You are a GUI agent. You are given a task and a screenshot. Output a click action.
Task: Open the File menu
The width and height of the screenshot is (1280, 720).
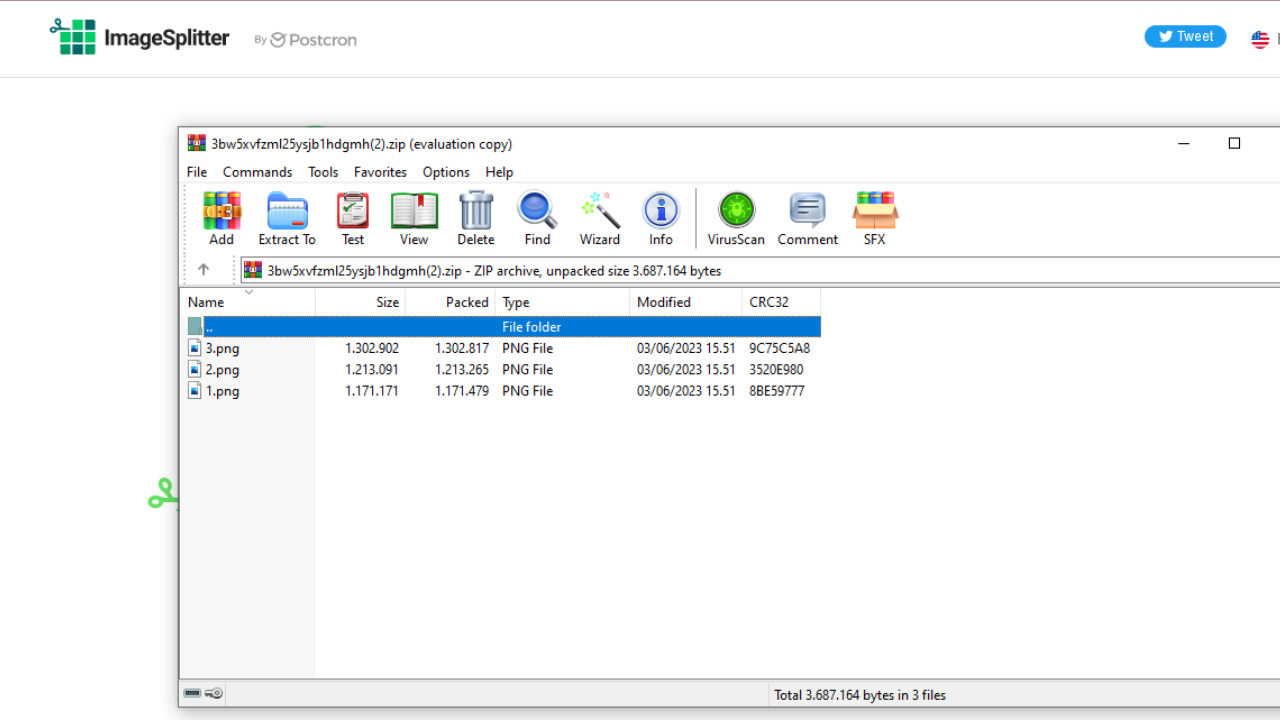click(197, 172)
